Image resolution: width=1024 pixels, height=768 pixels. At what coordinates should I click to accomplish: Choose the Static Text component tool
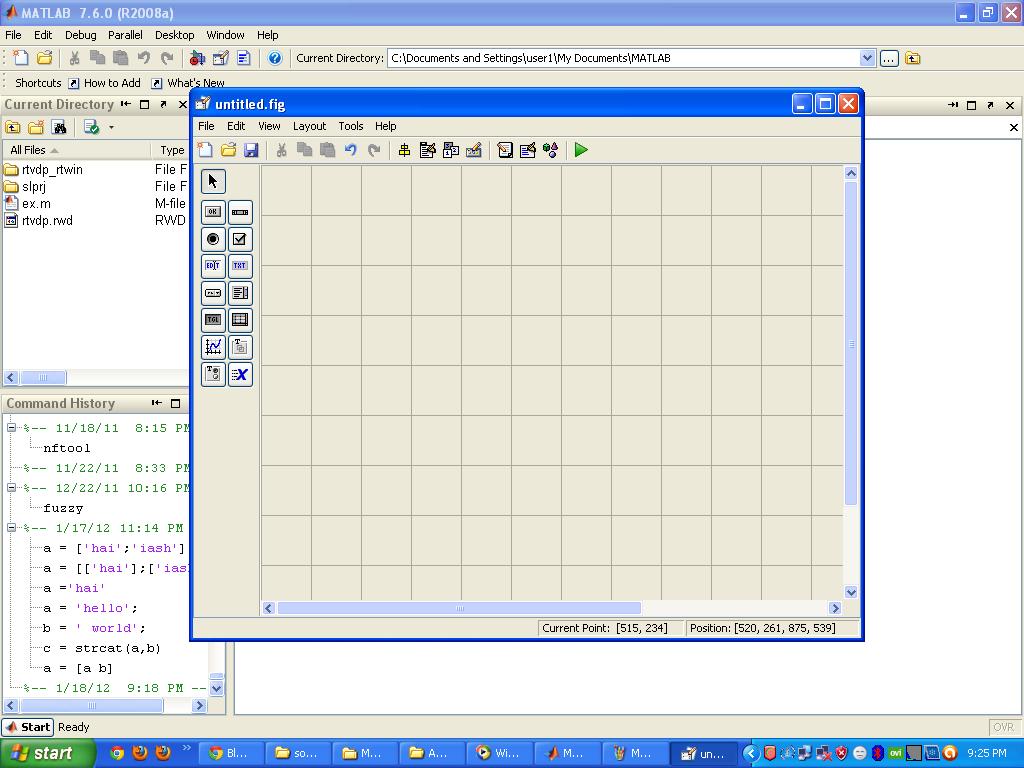coord(240,266)
